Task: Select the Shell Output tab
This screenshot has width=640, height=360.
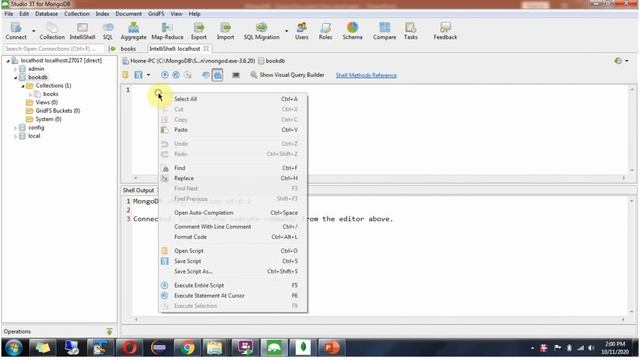Action: click(138, 190)
